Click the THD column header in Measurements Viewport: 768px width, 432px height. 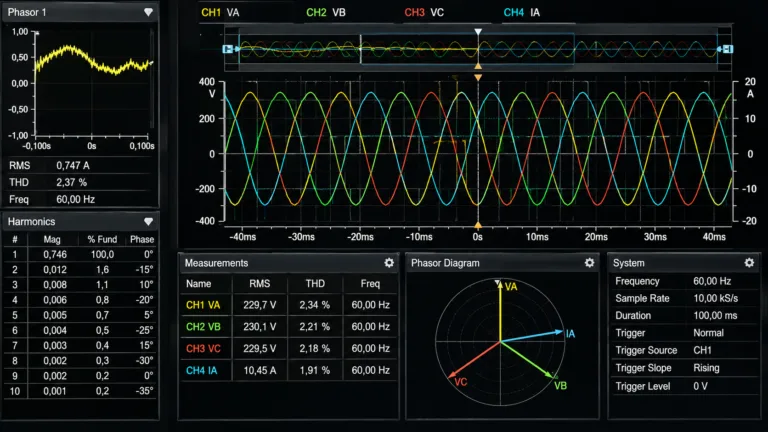(315, 284)
